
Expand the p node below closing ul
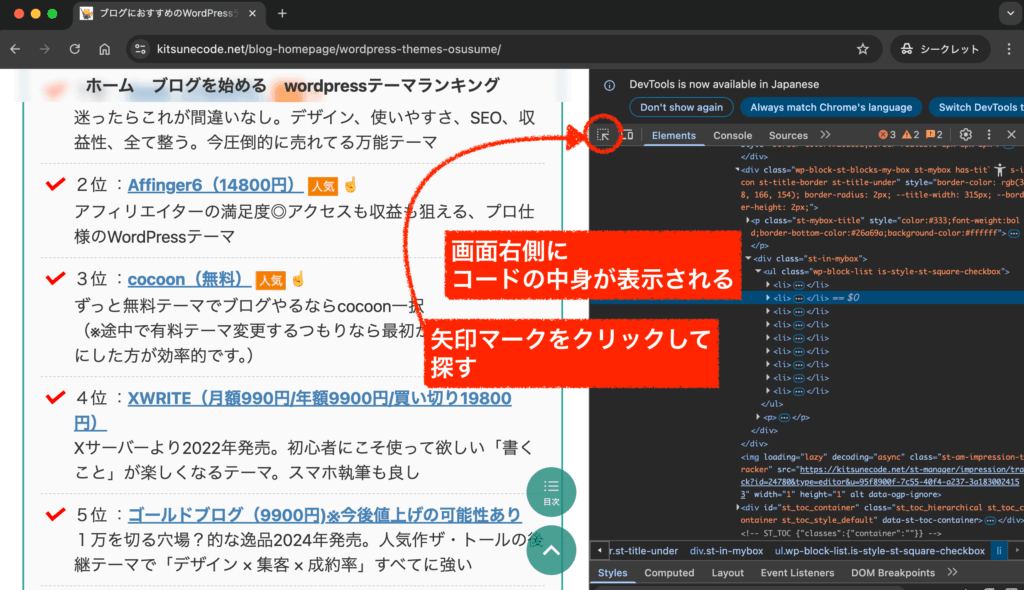click(758, 417)
